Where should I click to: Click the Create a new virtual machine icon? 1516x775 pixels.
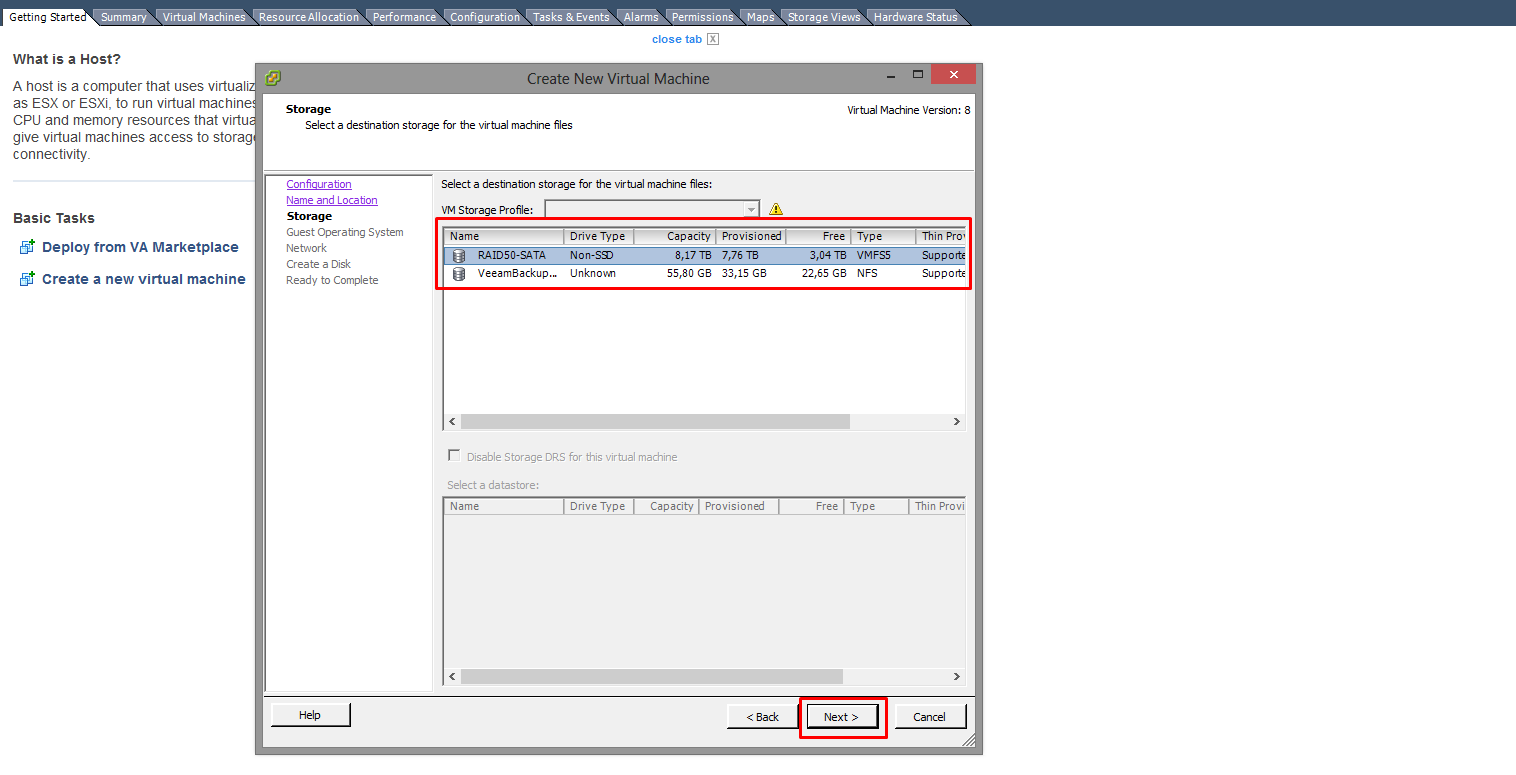[27, 279]
